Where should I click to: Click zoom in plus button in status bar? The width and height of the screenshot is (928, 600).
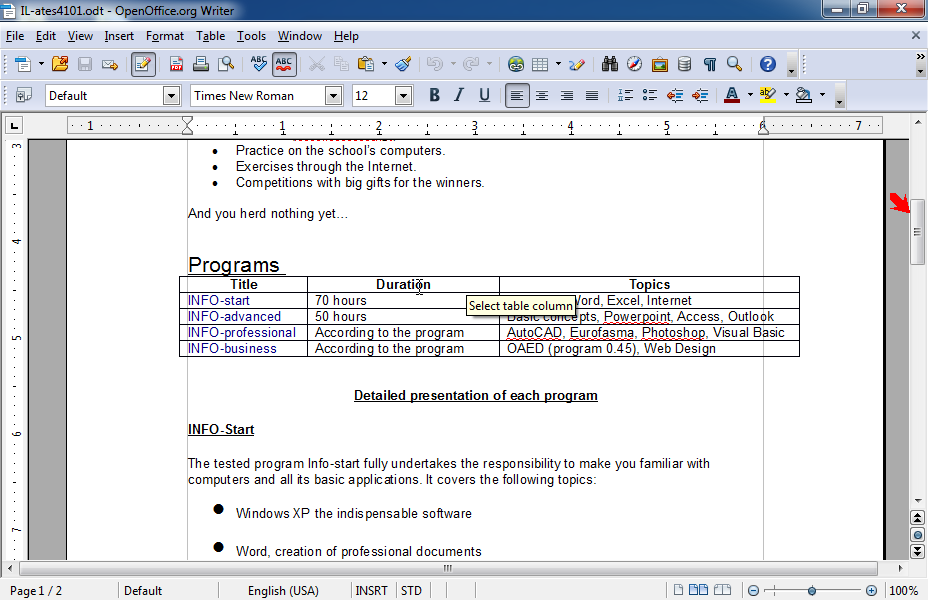(871, 591)
